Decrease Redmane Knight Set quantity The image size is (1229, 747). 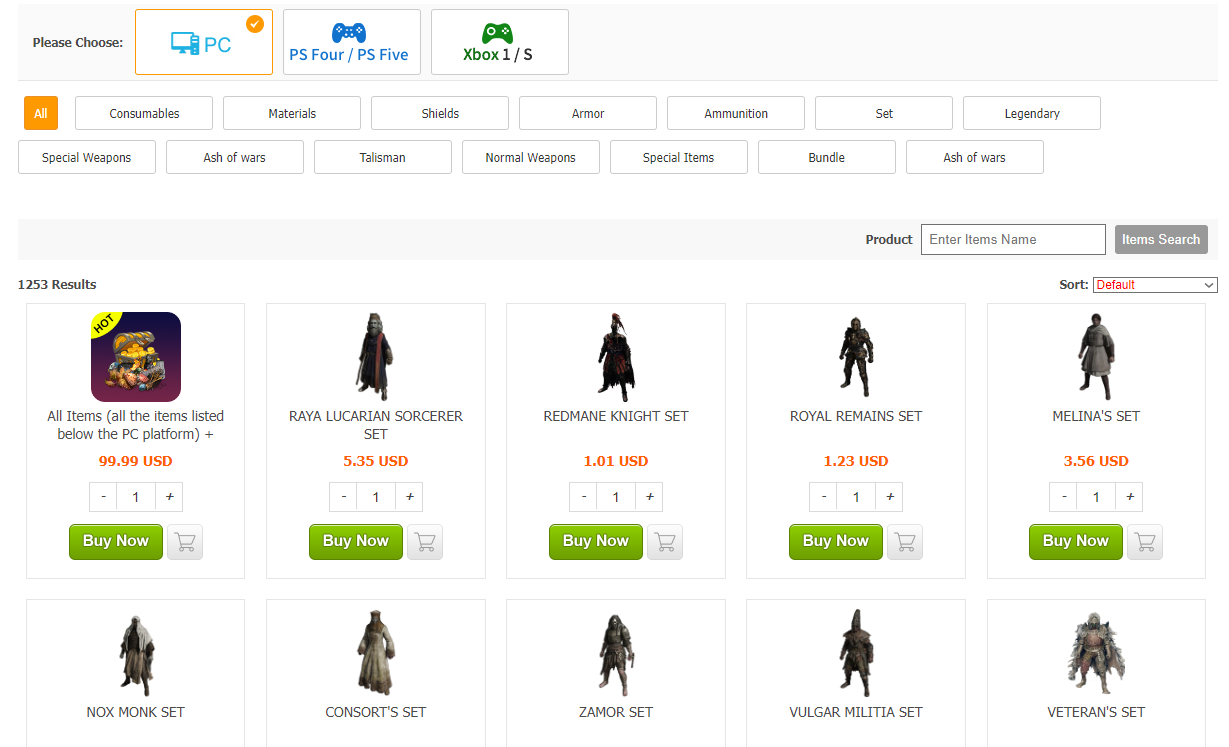(x=583, y=497)
